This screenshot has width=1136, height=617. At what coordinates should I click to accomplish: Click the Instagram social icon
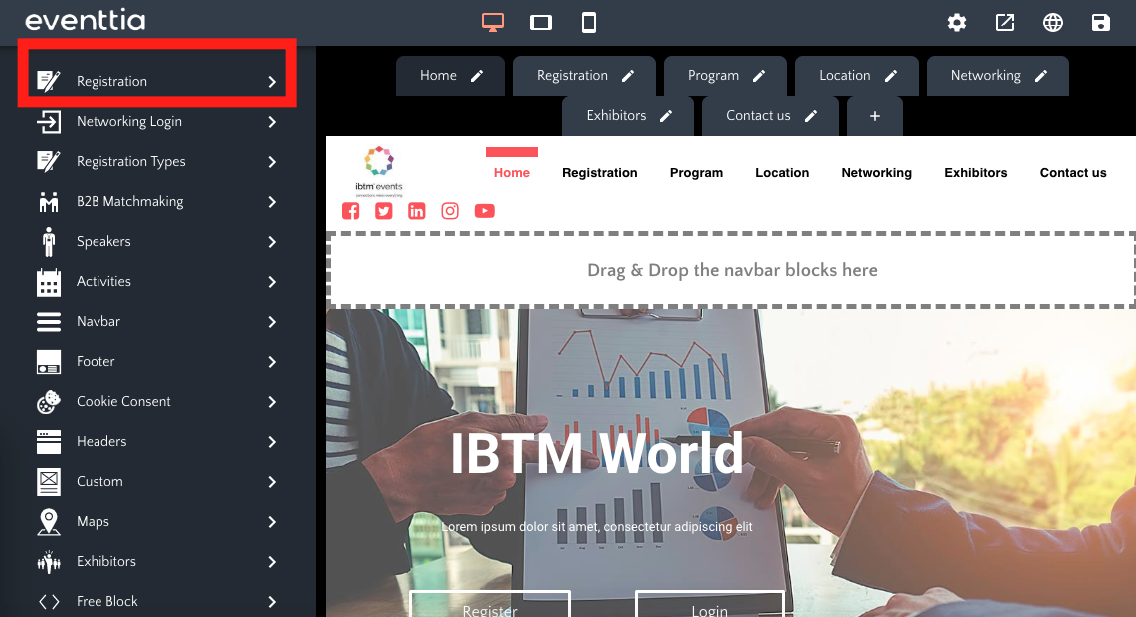(451, 211)
